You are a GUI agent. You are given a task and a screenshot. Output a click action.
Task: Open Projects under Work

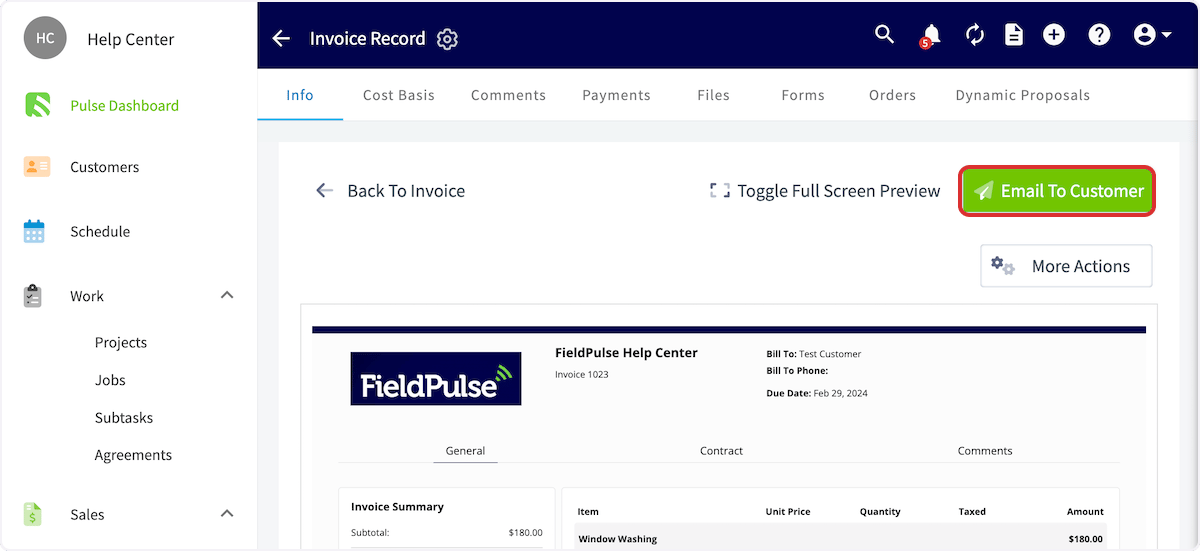coord(121,342)
